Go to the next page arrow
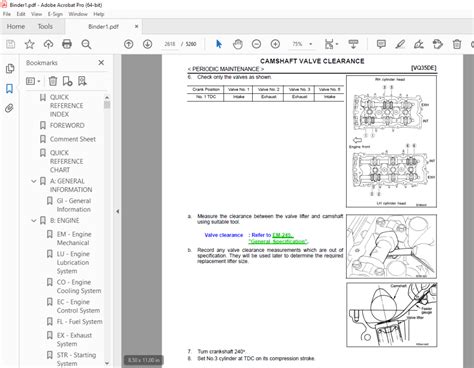 (147, 44)
